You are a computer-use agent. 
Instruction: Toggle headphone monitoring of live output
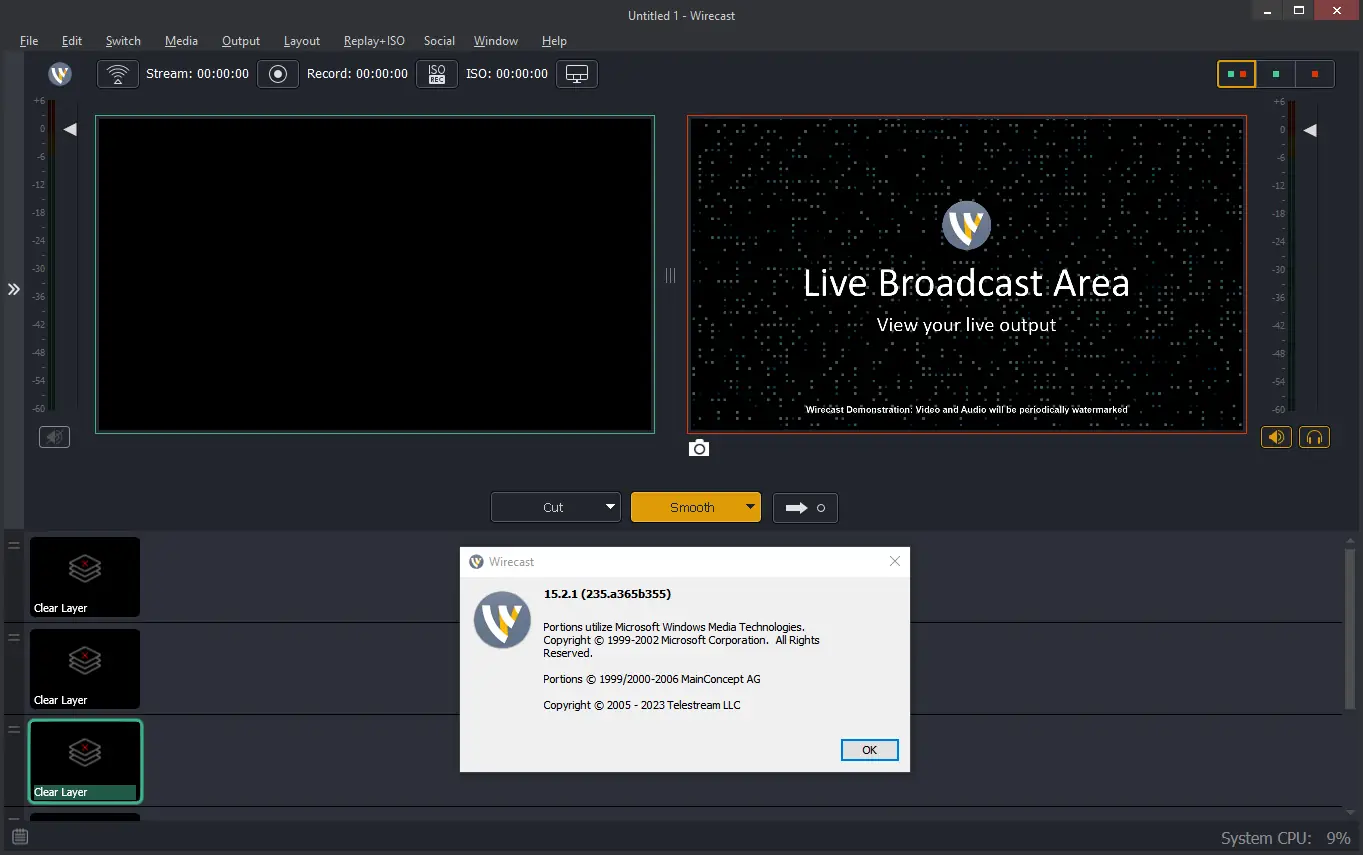pyautogui.click(x=1315, y=437)
